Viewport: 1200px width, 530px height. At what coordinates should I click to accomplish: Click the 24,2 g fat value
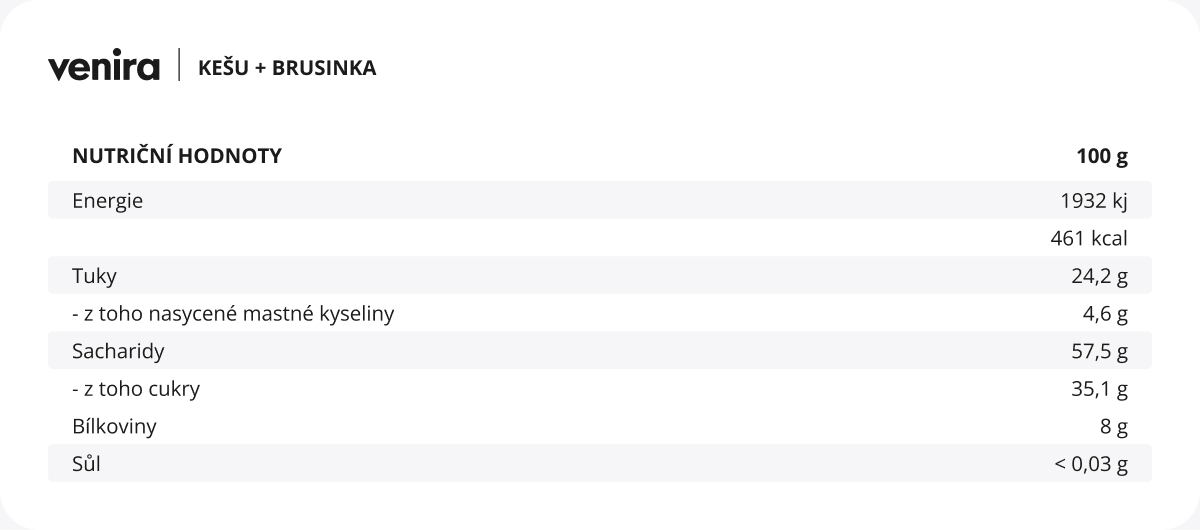coord(1100,276)
